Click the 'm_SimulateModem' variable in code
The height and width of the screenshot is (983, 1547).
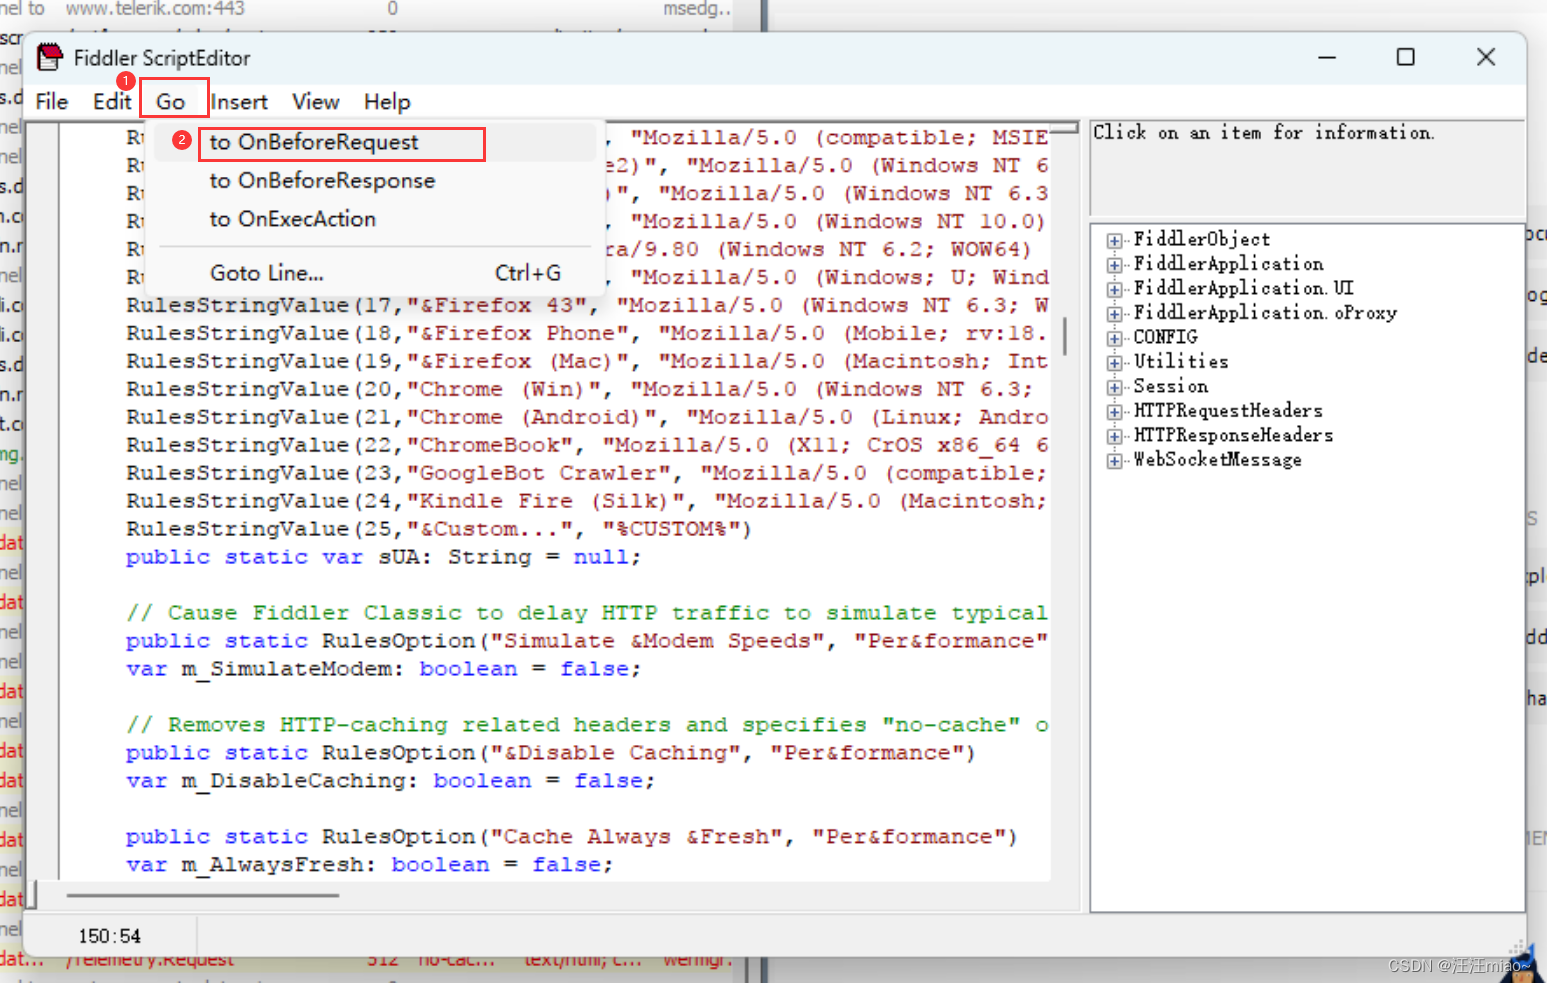coord(287,669)
